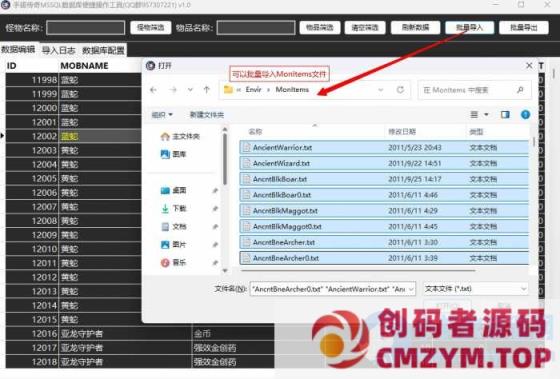Click the pin icon beside 桌面
The height and width of the screenshot is (379, 560).
coord(215,191)
